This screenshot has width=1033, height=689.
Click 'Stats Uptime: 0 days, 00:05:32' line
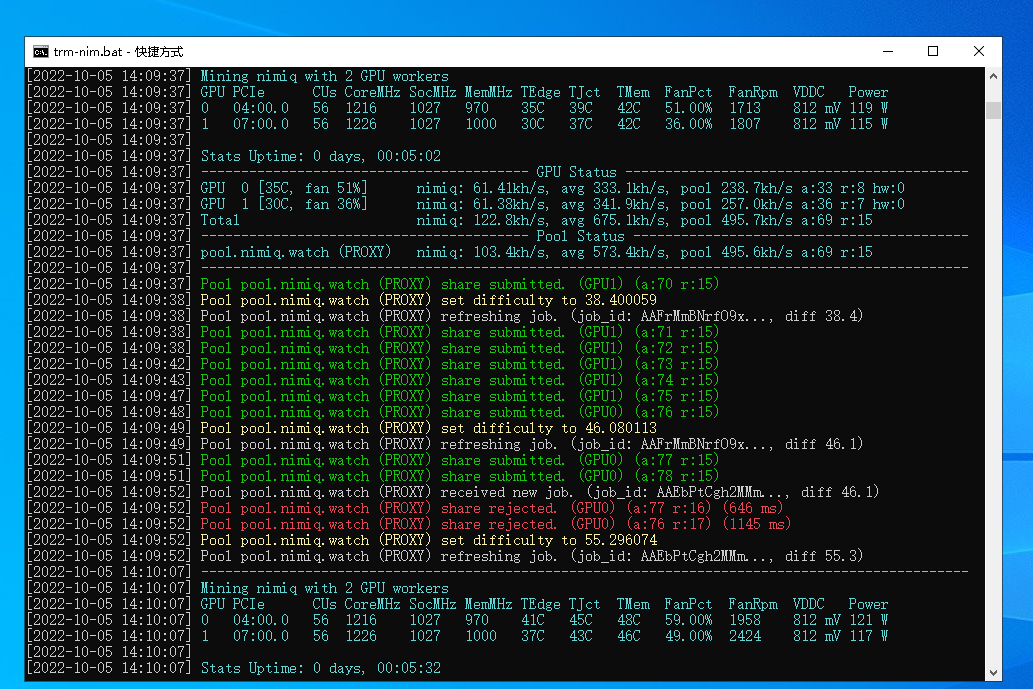coord(320,668)
